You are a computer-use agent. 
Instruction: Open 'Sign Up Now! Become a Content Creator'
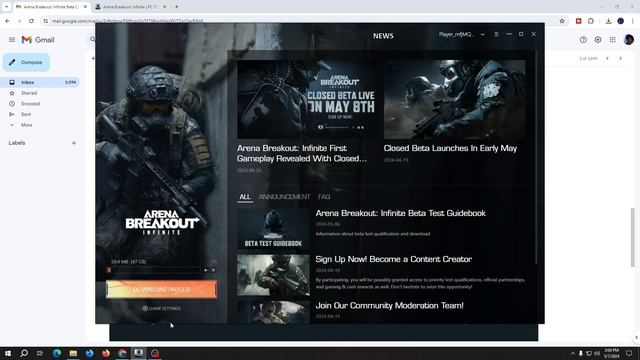393,259
